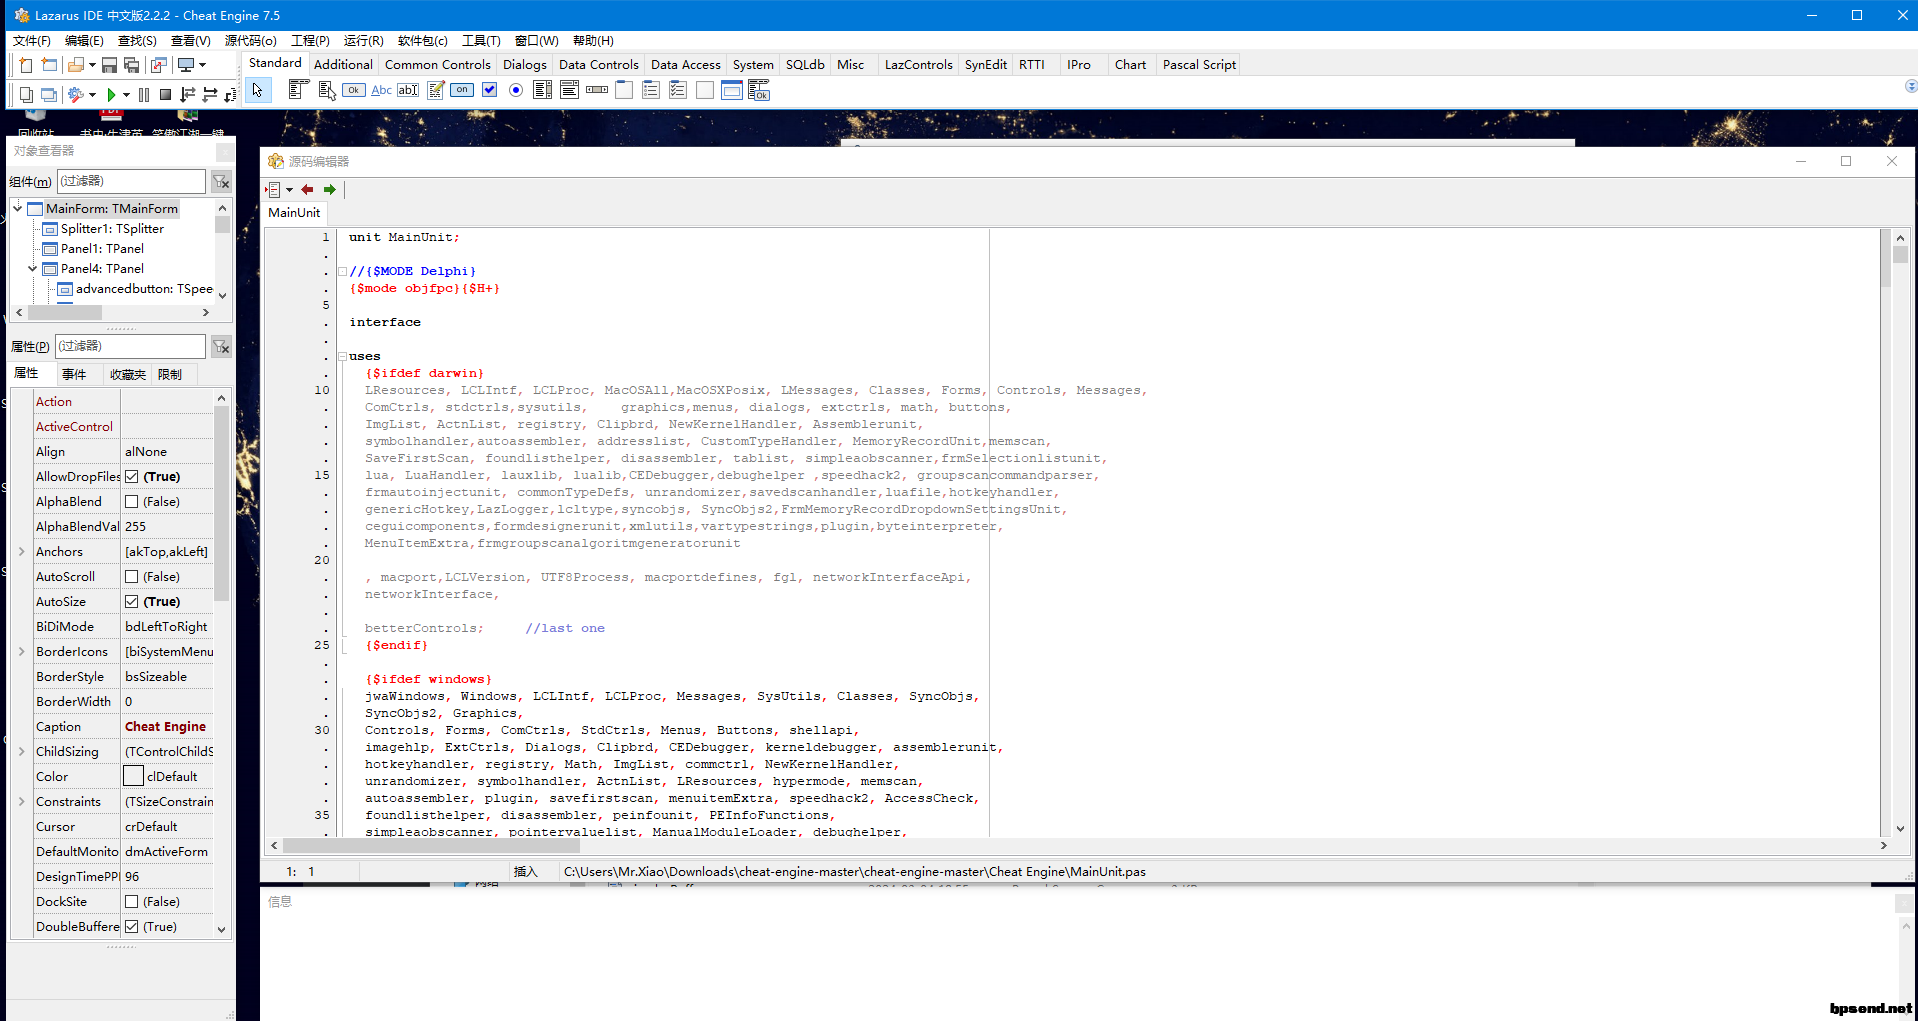Open the 工具(T) menu
Viewport: 1918px width, 1021px height.
[x=481, y=40]
